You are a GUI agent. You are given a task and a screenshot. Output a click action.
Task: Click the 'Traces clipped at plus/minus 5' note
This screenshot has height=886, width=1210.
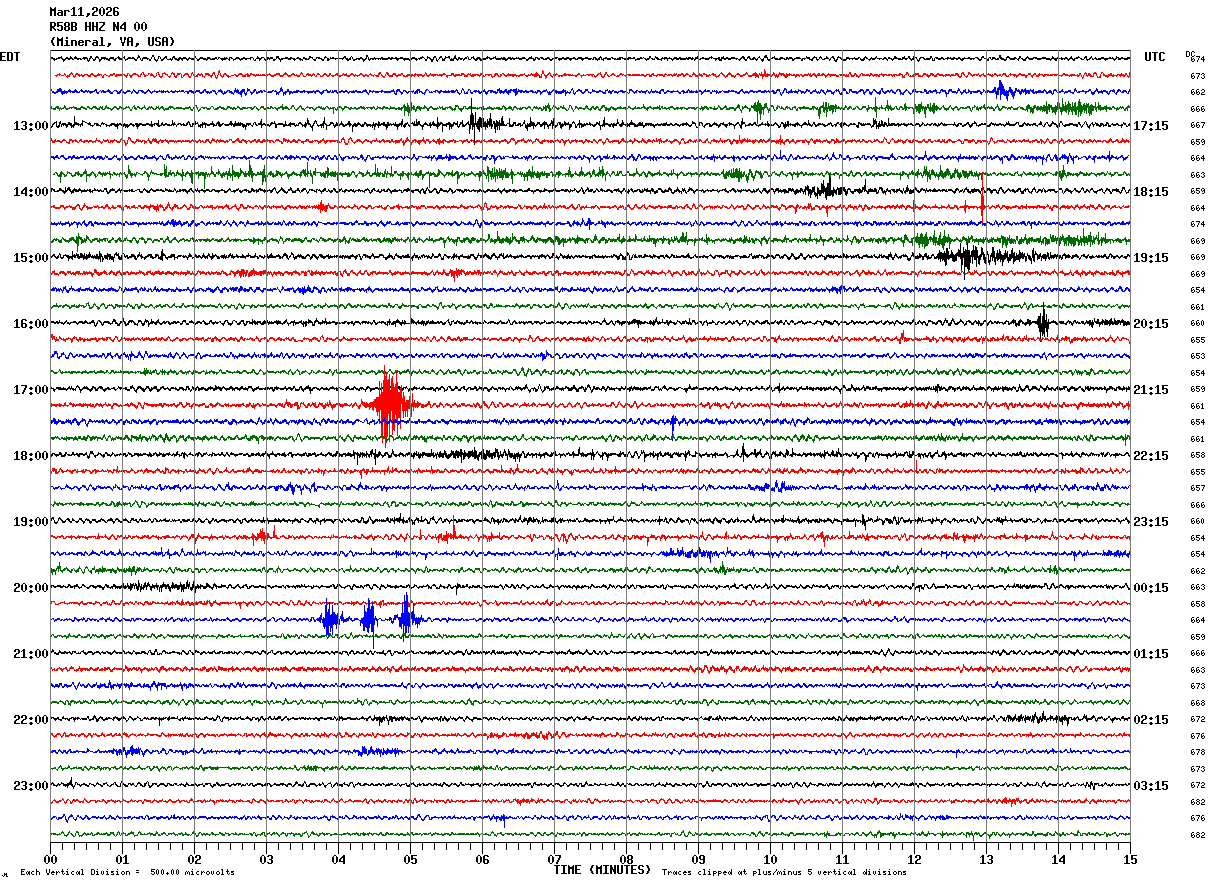[x=784, y=873]
